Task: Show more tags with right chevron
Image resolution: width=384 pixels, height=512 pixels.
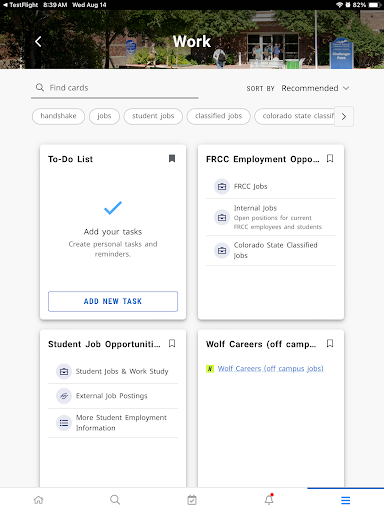Action: (x=344, y=116)
